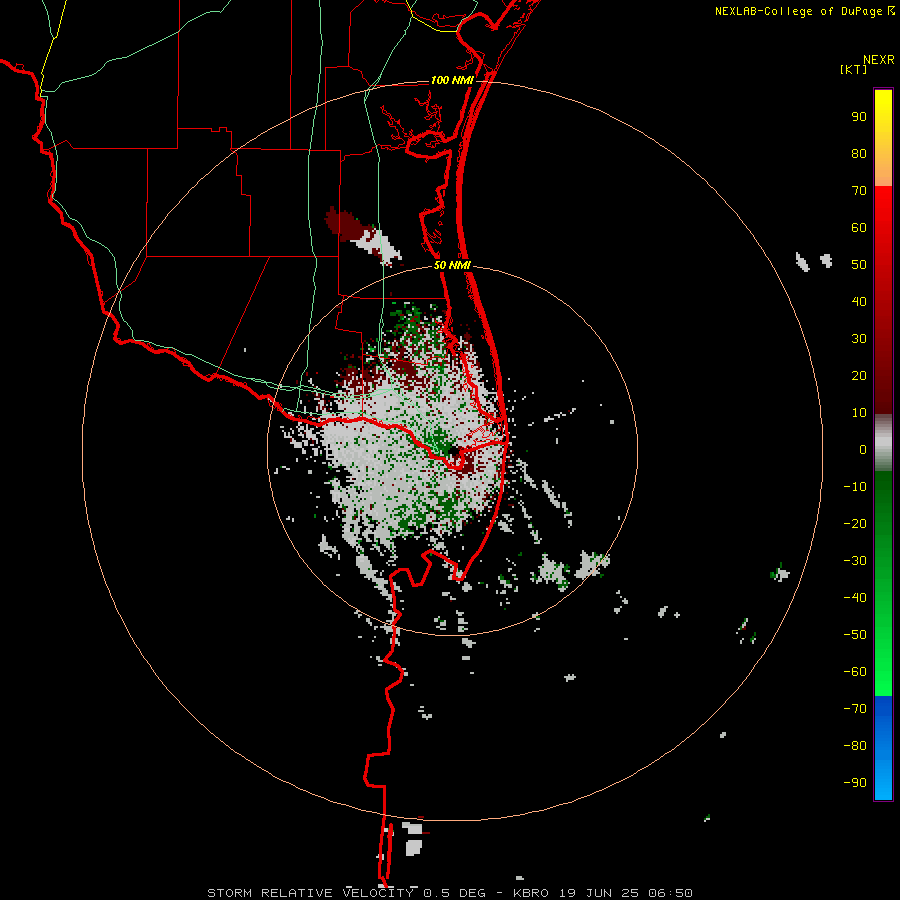The image size is (900, 900).
Task: Click the -20 value on velocity scale
Action: 855,524
